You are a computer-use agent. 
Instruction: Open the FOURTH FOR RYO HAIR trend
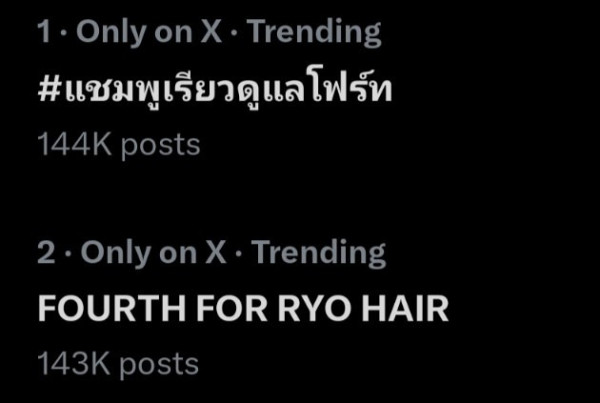[x=243, y=309]
